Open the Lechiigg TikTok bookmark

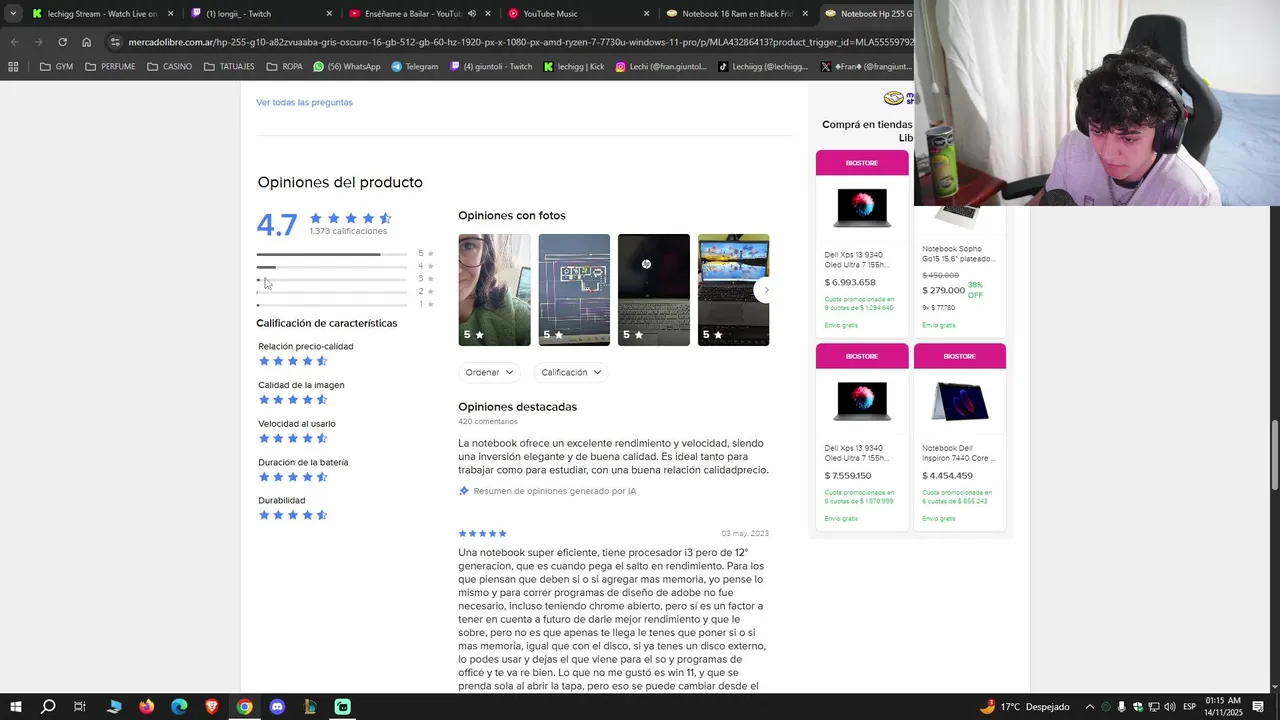click(x=763, y=67)
